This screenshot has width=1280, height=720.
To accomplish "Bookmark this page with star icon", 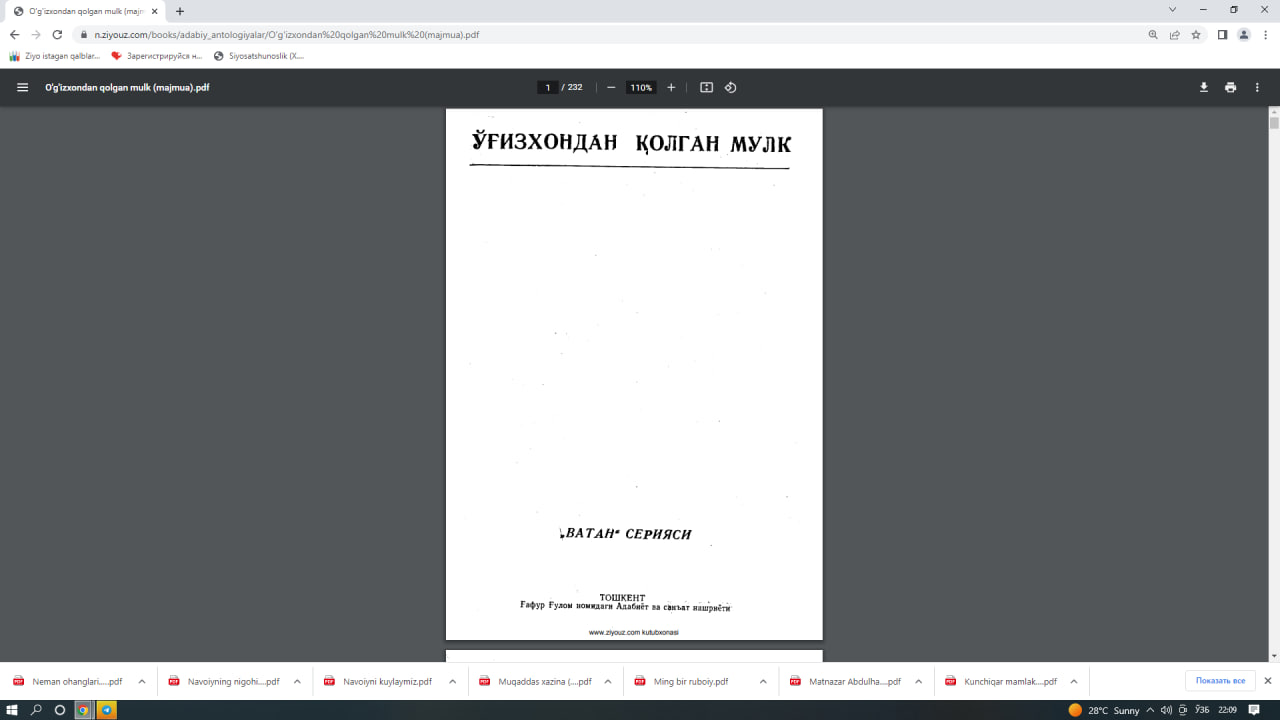I will coord(1196,34).
